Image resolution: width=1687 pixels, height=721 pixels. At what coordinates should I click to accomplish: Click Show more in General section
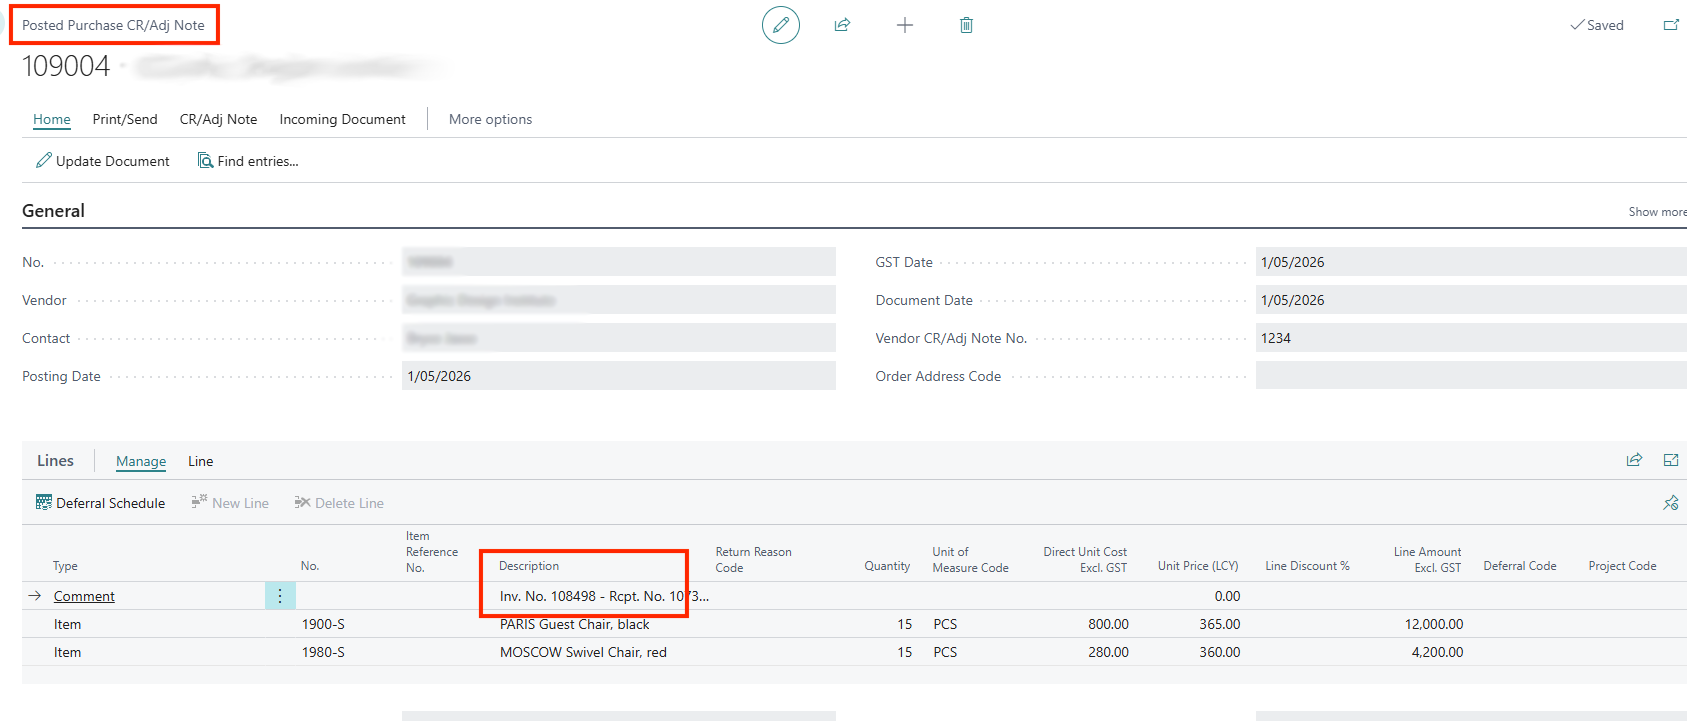coord(1656,212)
